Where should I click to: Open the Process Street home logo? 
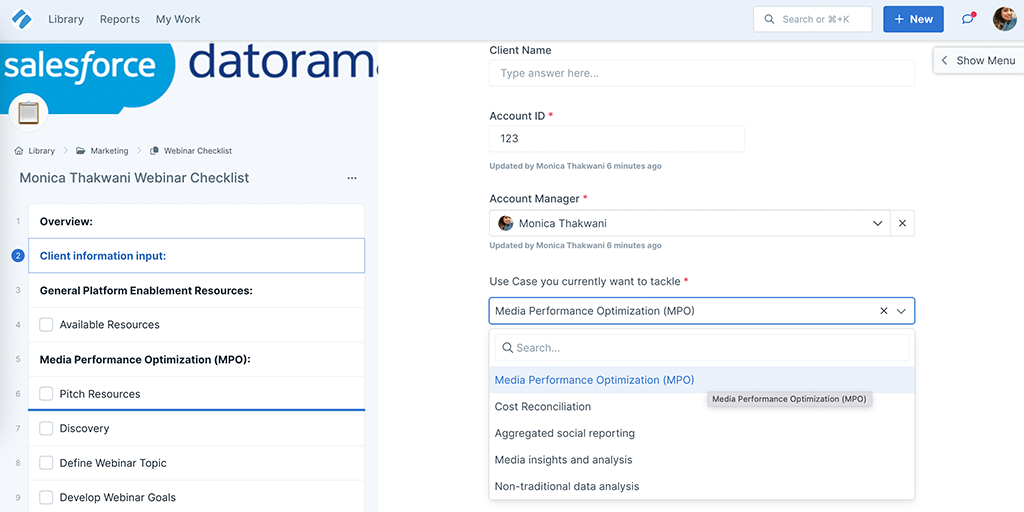[22, 19]
